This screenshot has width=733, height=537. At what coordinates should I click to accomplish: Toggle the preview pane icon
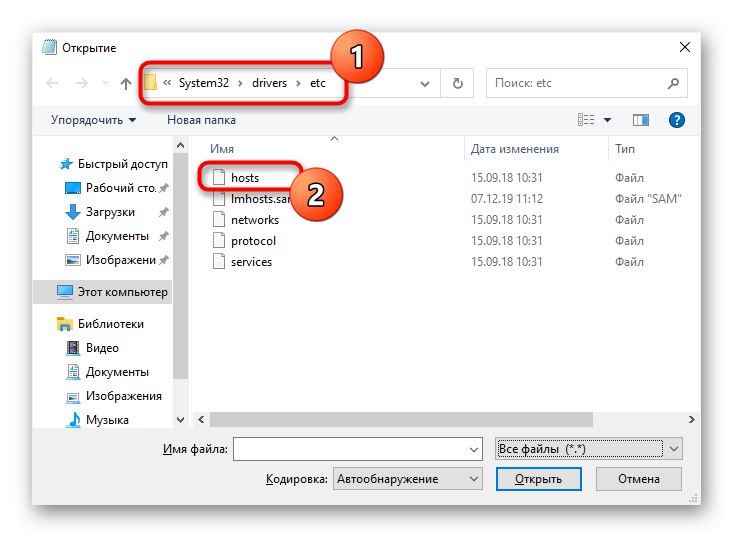click(641, 120)
